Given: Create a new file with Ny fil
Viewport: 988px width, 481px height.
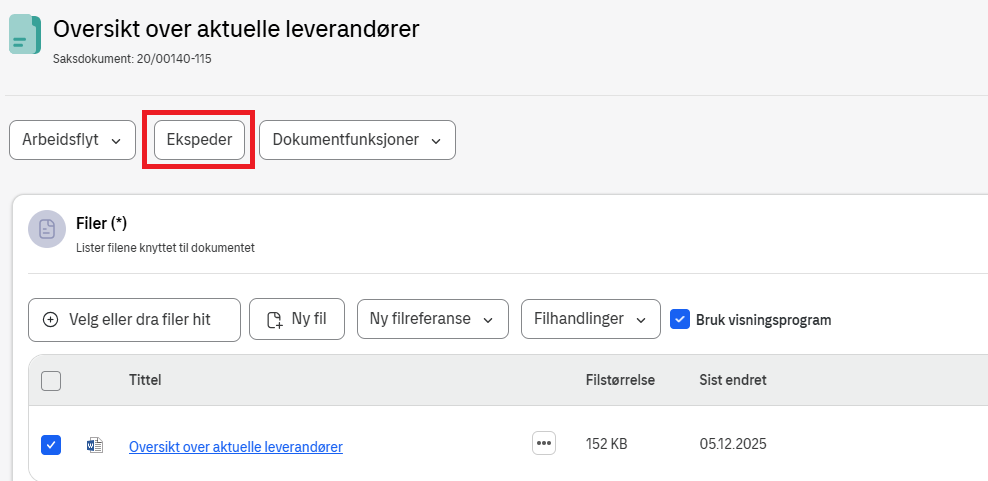Looking at the screenshot, I should 297,320.
